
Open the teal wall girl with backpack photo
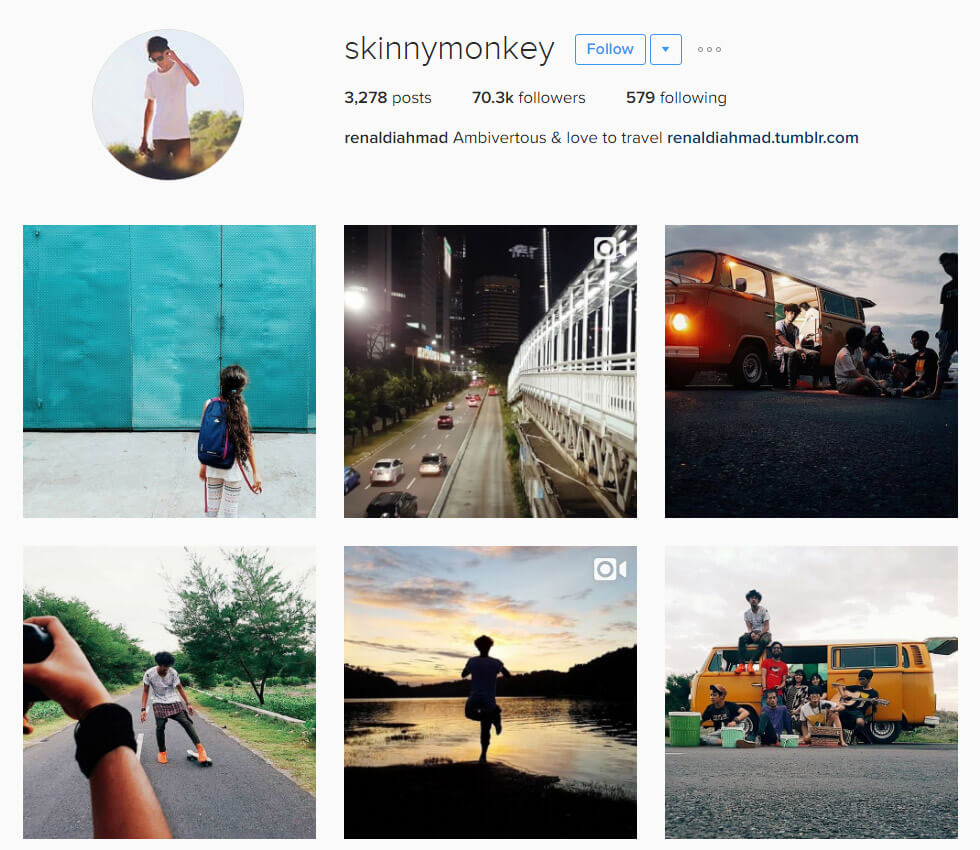169,371
